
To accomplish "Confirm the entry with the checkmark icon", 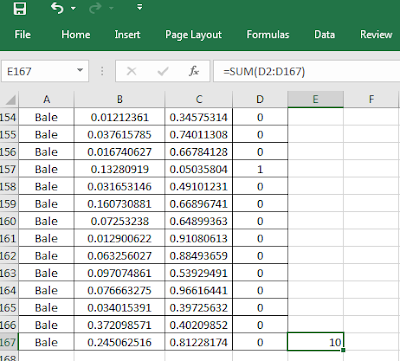I will 163,71.
